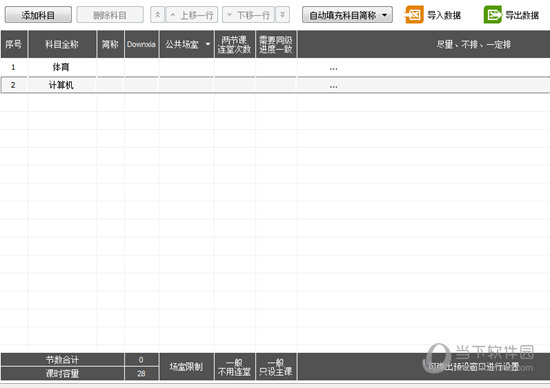This screenshot has height=388, width=550.
Task: Click the 需要同级进度一致 column header
Action: coord(276,44)
